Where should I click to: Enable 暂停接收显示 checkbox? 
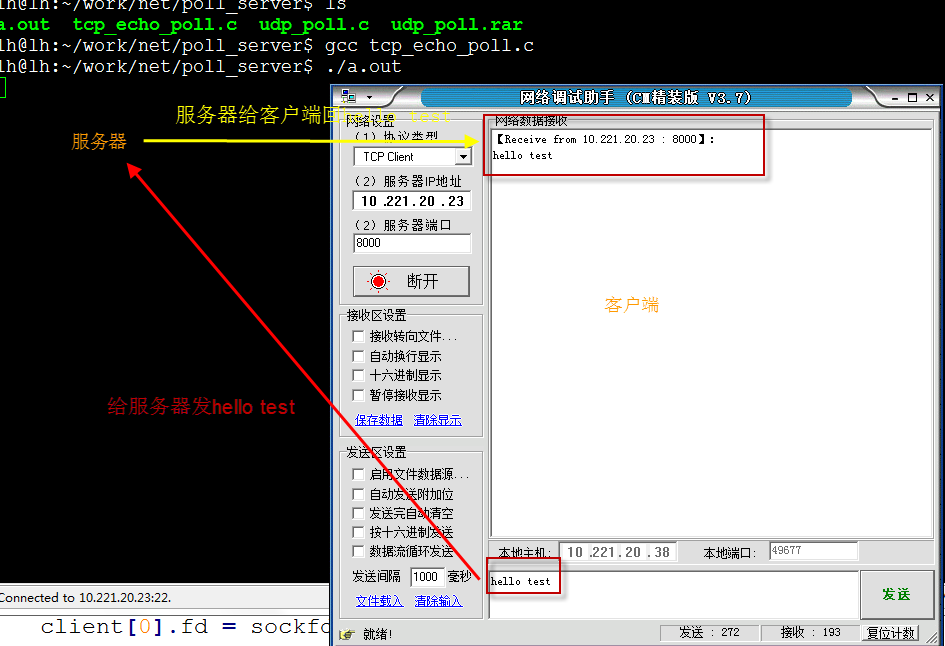358,395
